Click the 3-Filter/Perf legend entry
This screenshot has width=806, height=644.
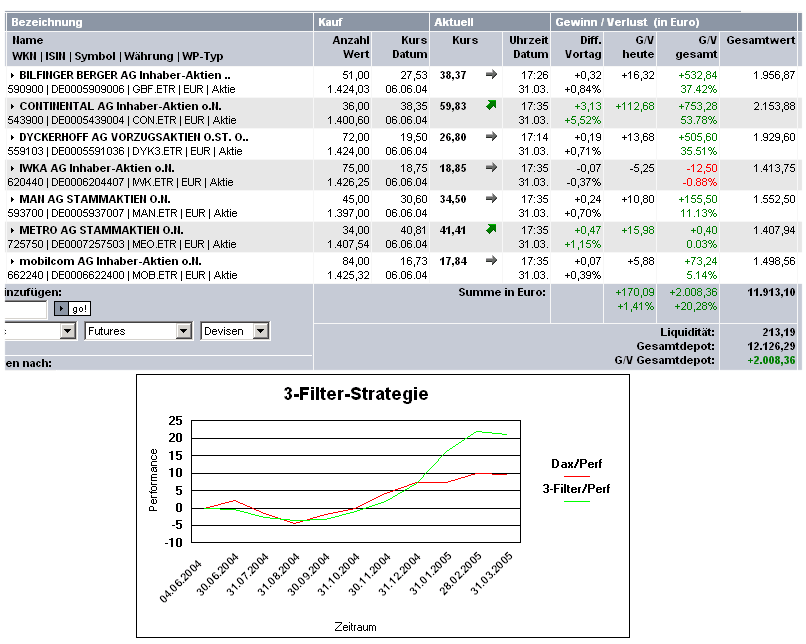tap(576, 492)
